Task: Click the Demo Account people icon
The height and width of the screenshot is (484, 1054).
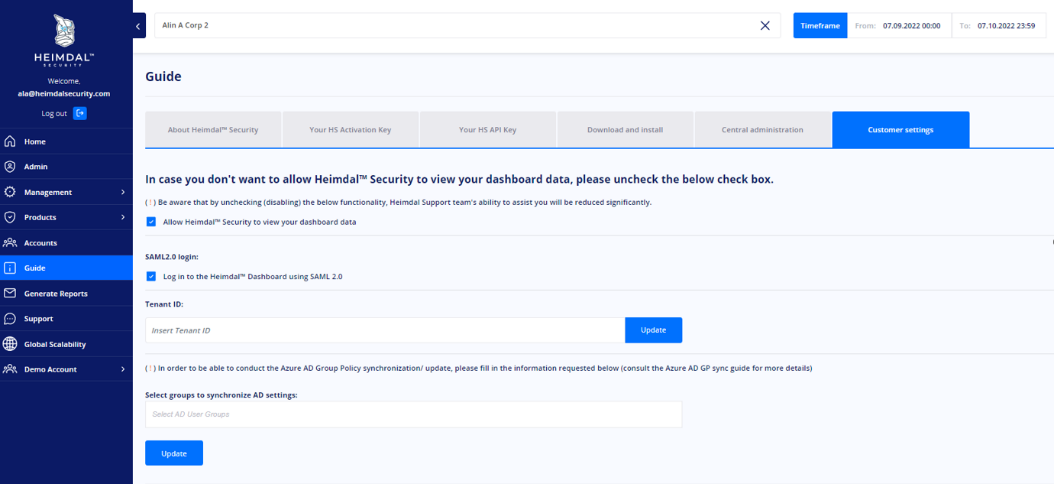Action: coord(9,369)
